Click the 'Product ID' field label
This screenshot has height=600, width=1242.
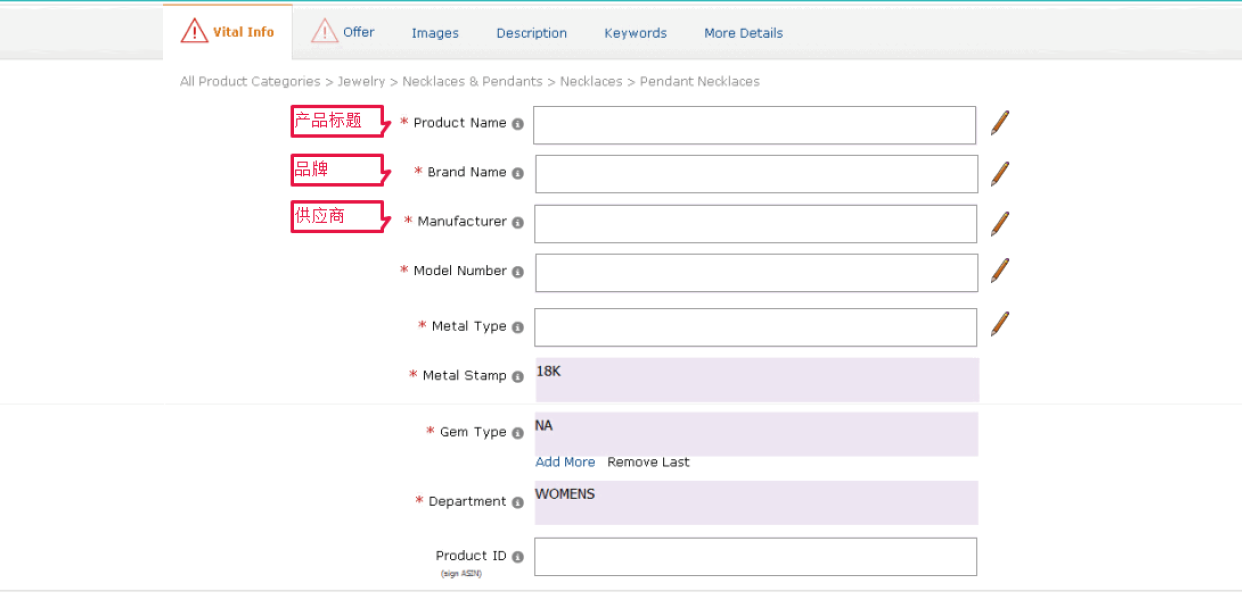click(471, 556)
